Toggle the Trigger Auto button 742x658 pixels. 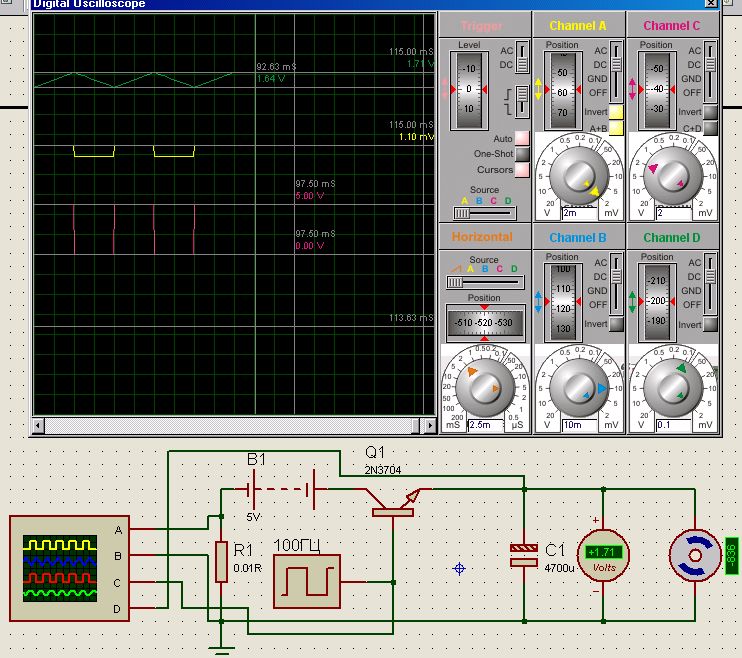[522, 138]
